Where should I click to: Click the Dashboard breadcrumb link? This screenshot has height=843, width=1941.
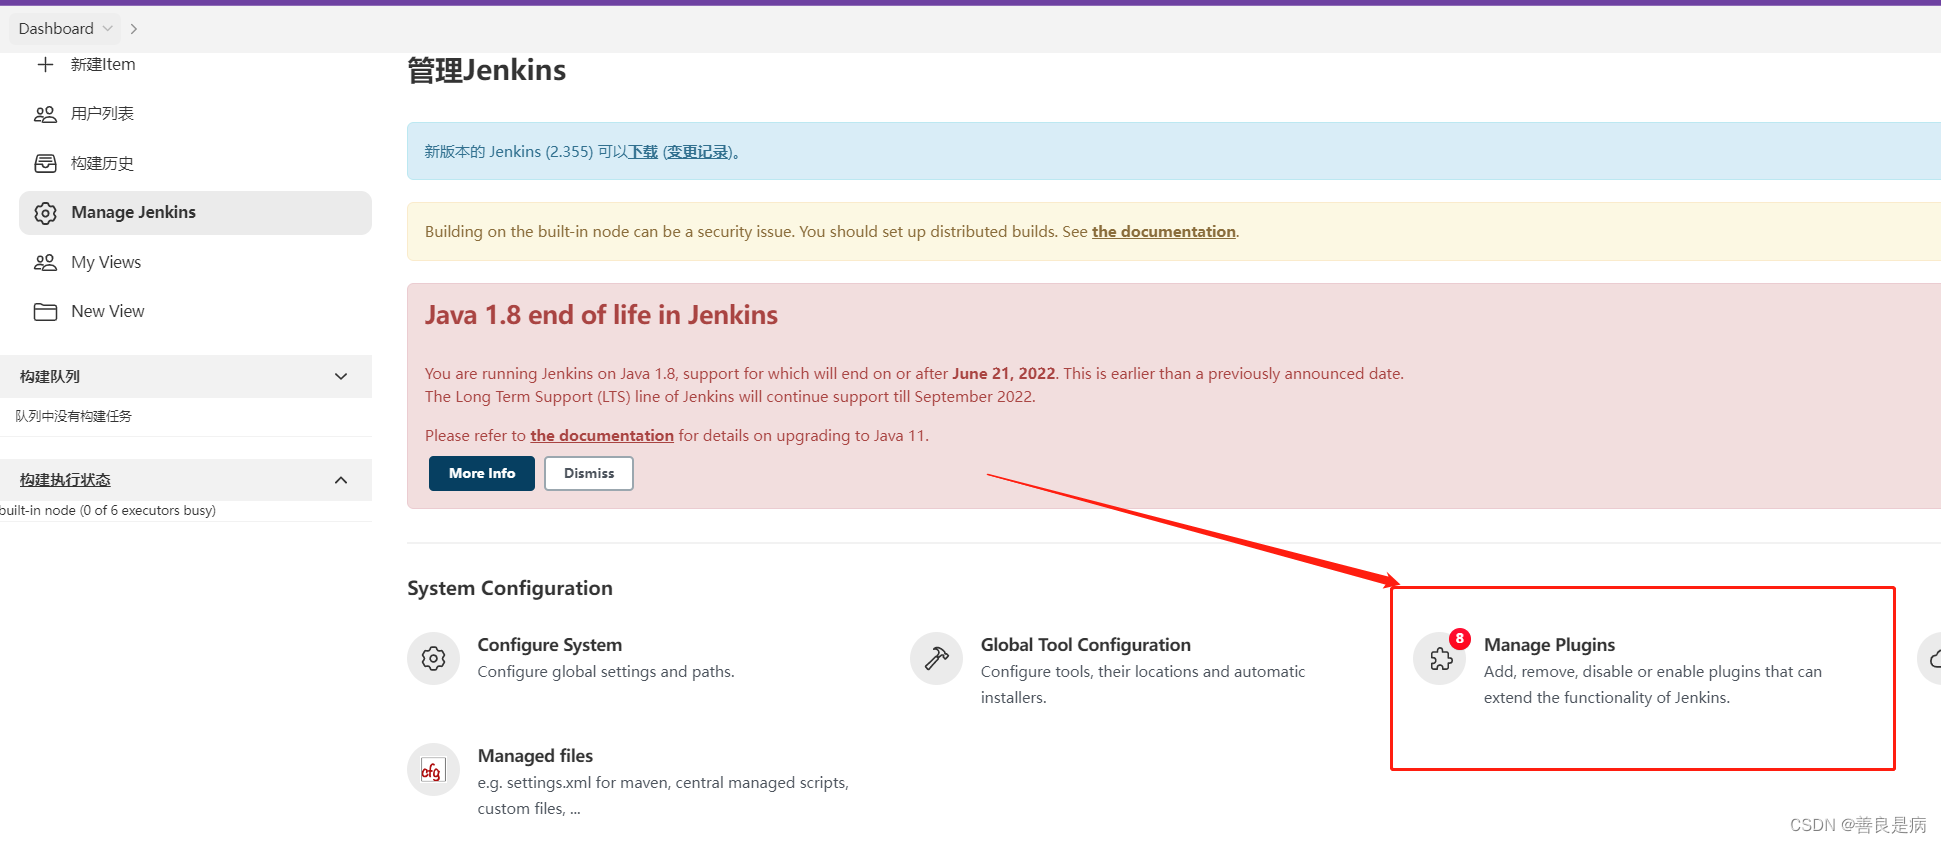[x=56, y=29]
